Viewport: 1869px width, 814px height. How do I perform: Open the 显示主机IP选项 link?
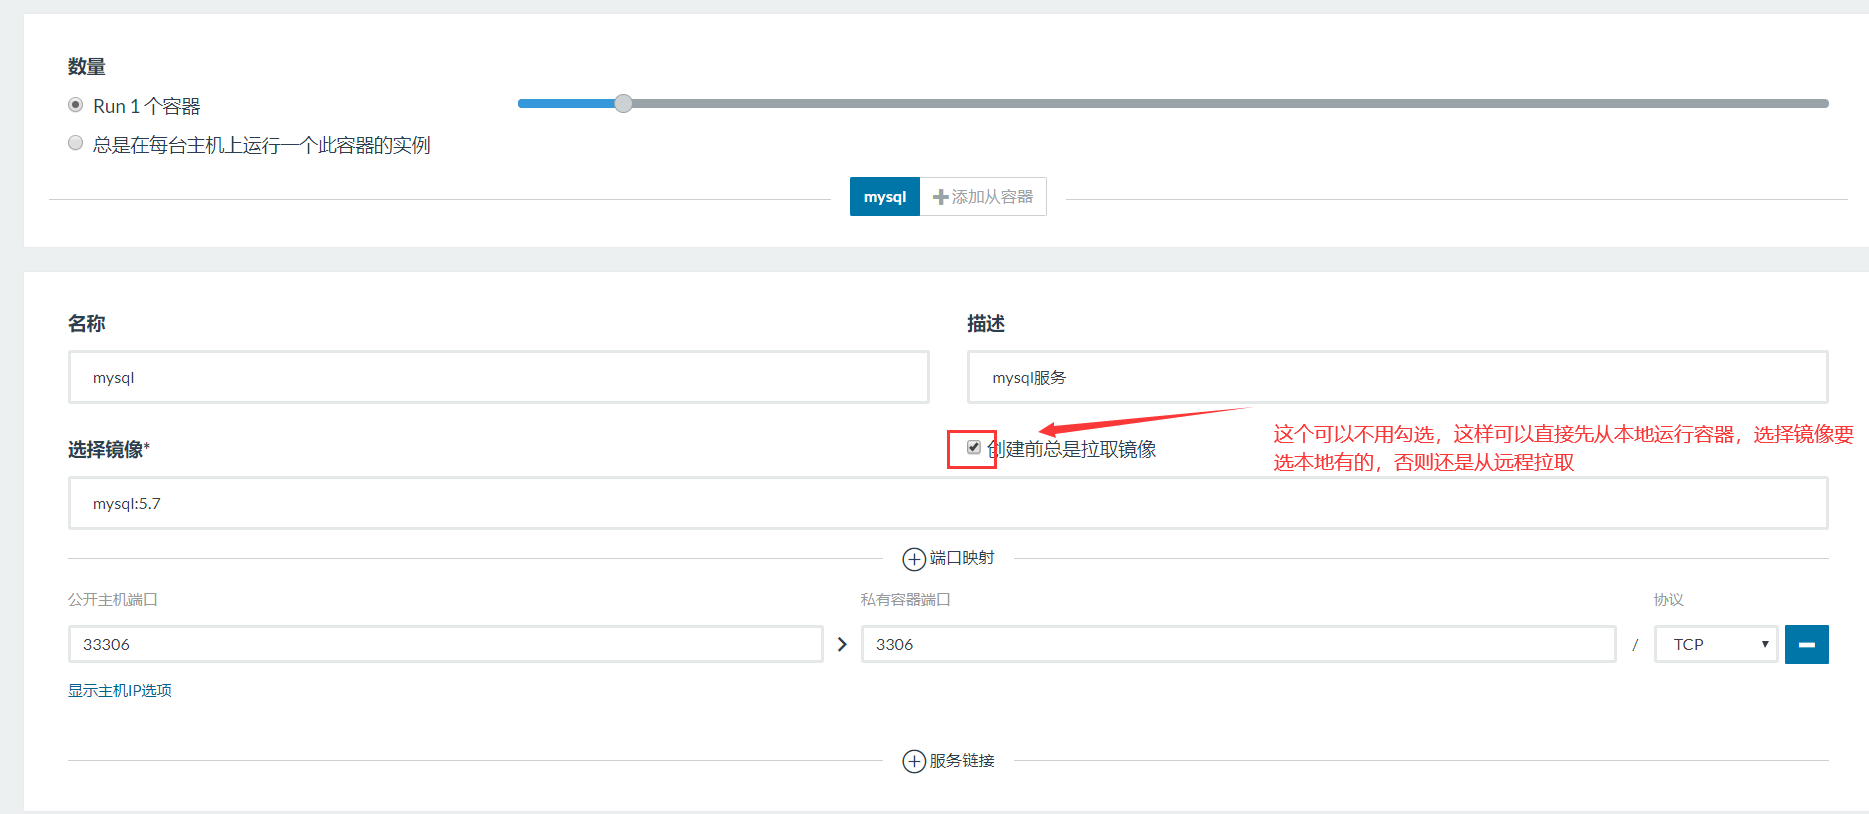(x=120, y=691)
